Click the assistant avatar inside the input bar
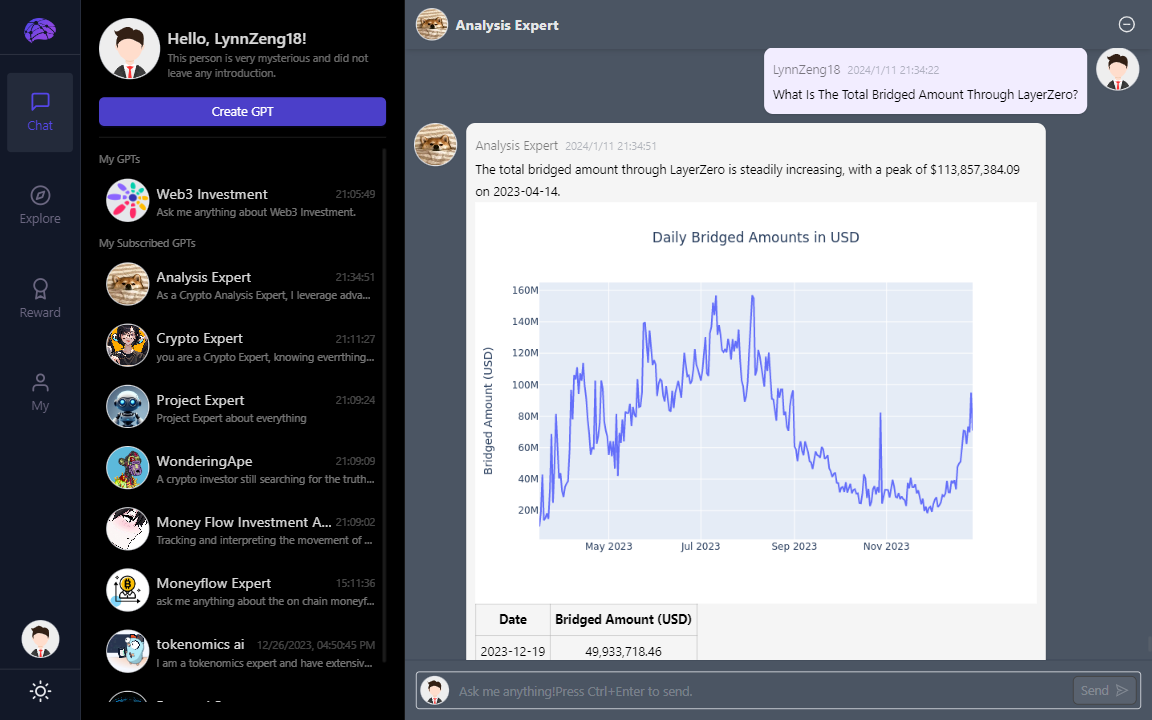 (x=435, y=690)
